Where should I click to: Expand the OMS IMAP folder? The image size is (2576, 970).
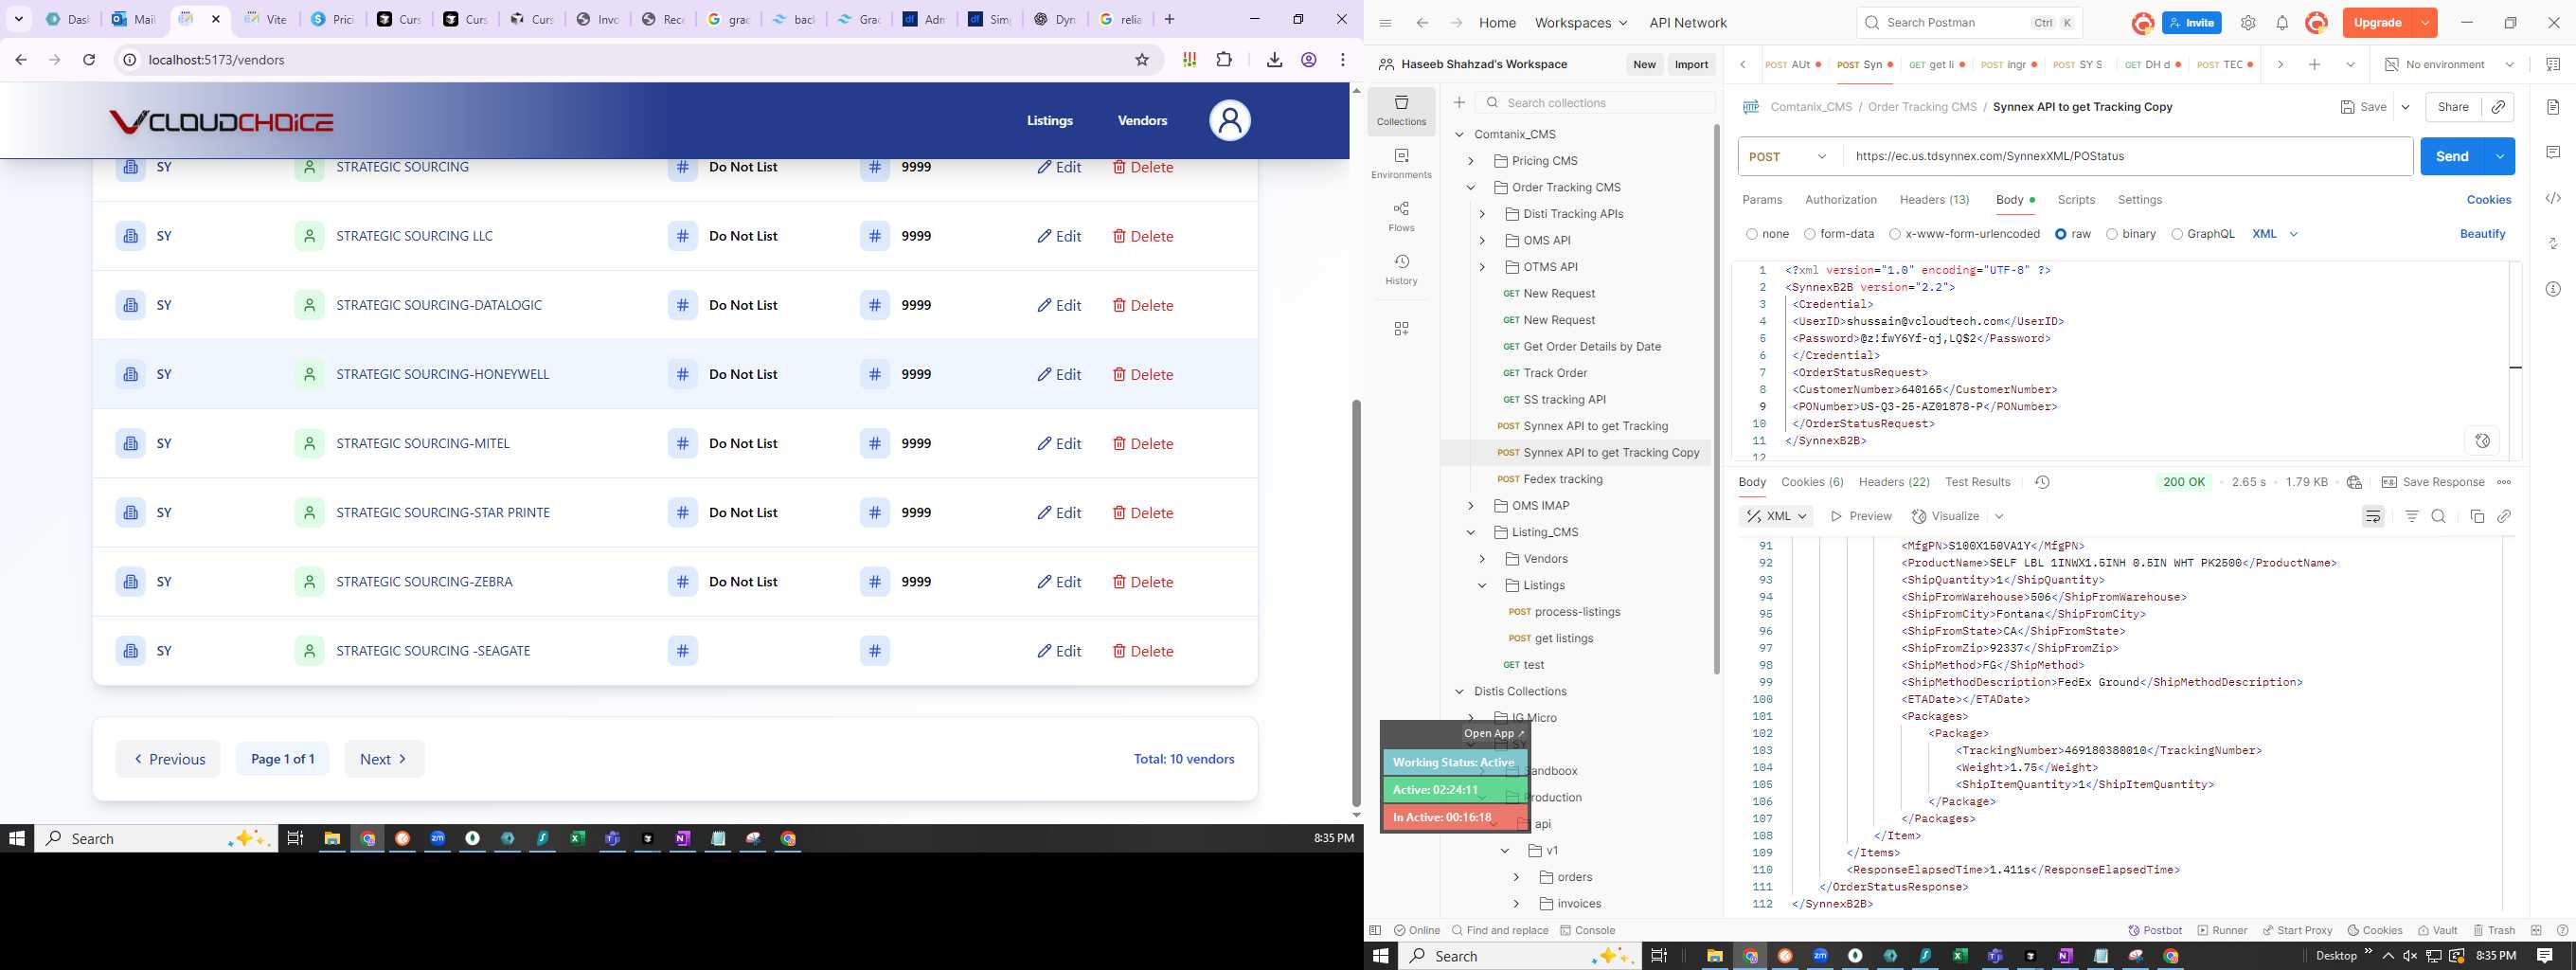pyautogui.click(x=1471, y=506)
